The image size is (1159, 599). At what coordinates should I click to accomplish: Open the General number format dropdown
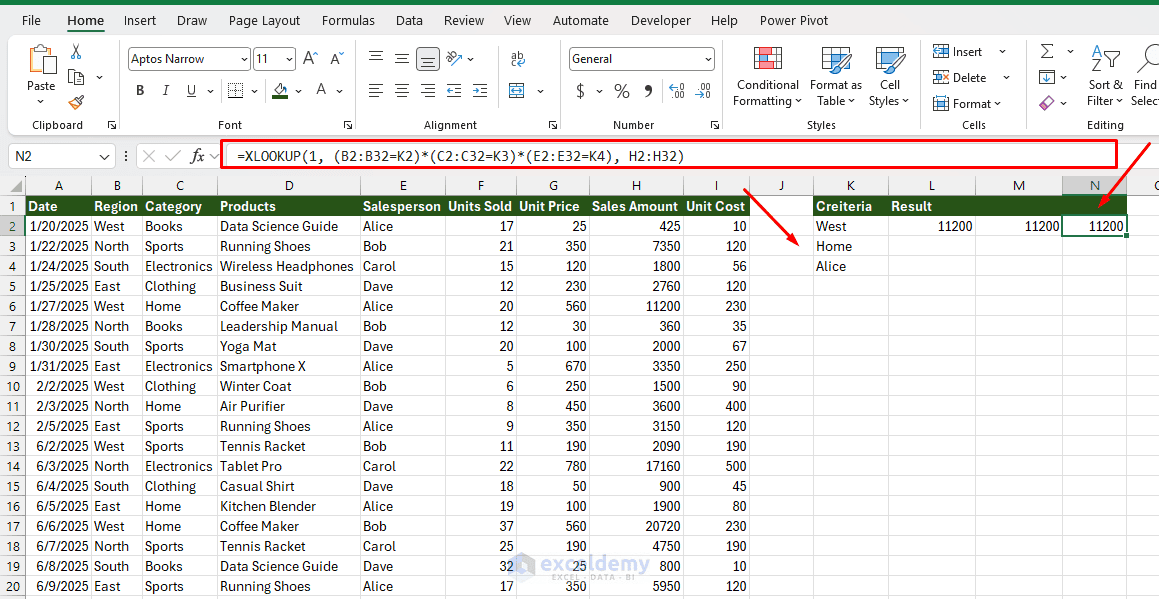(x=708, y=59)
